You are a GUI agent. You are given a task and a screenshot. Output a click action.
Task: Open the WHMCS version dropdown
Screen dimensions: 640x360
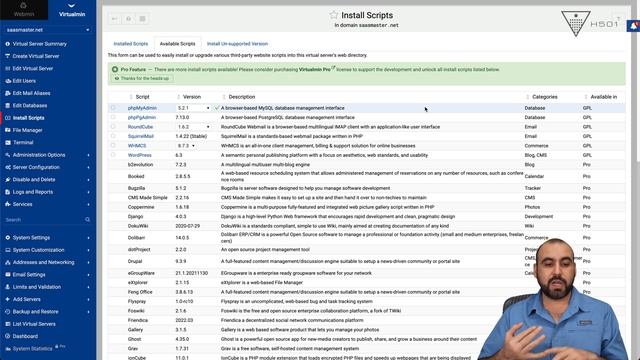point(186,146)
